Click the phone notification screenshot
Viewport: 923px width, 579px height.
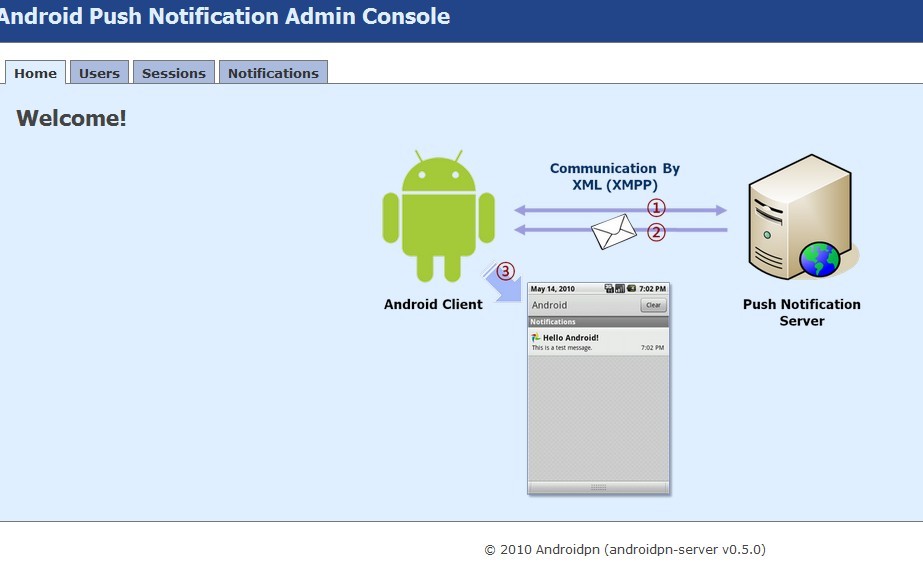(x=598, y=388)
